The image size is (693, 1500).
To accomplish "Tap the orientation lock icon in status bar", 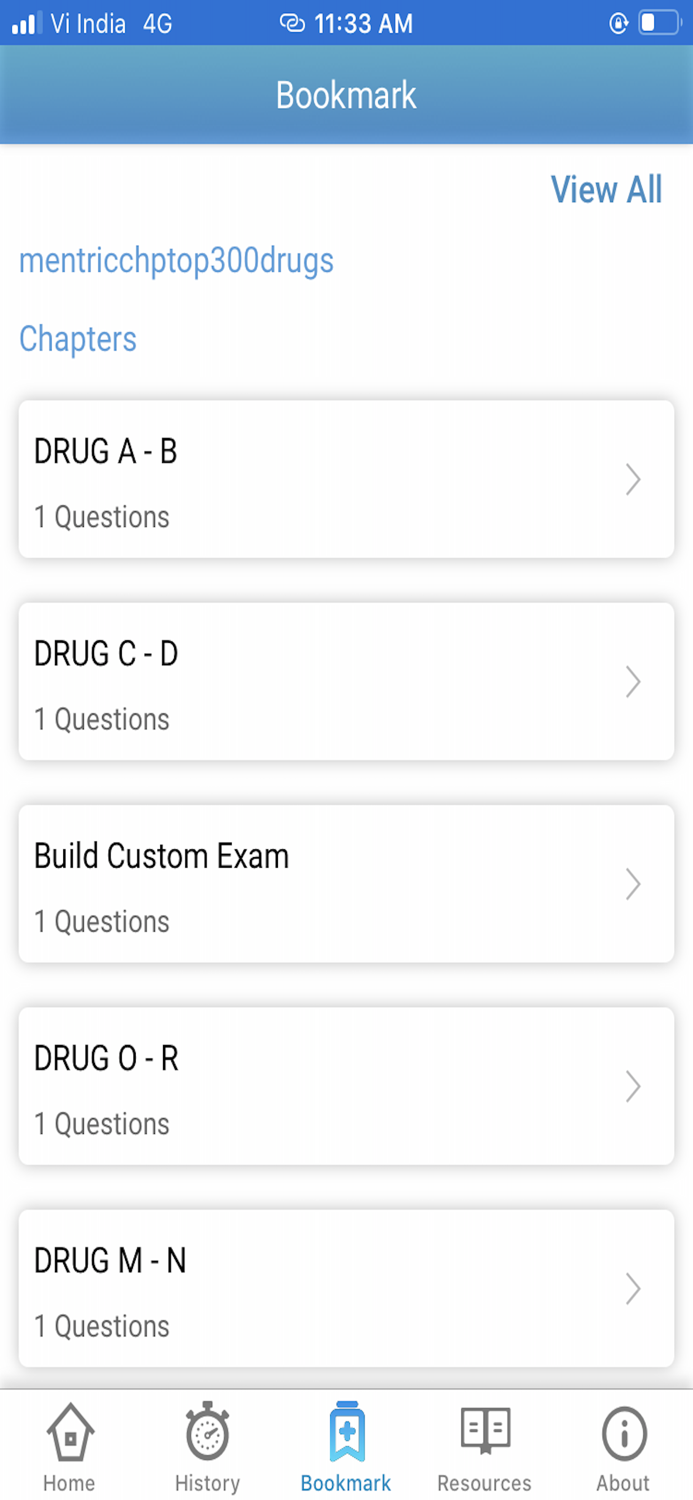I will click(x=618, y=23).
